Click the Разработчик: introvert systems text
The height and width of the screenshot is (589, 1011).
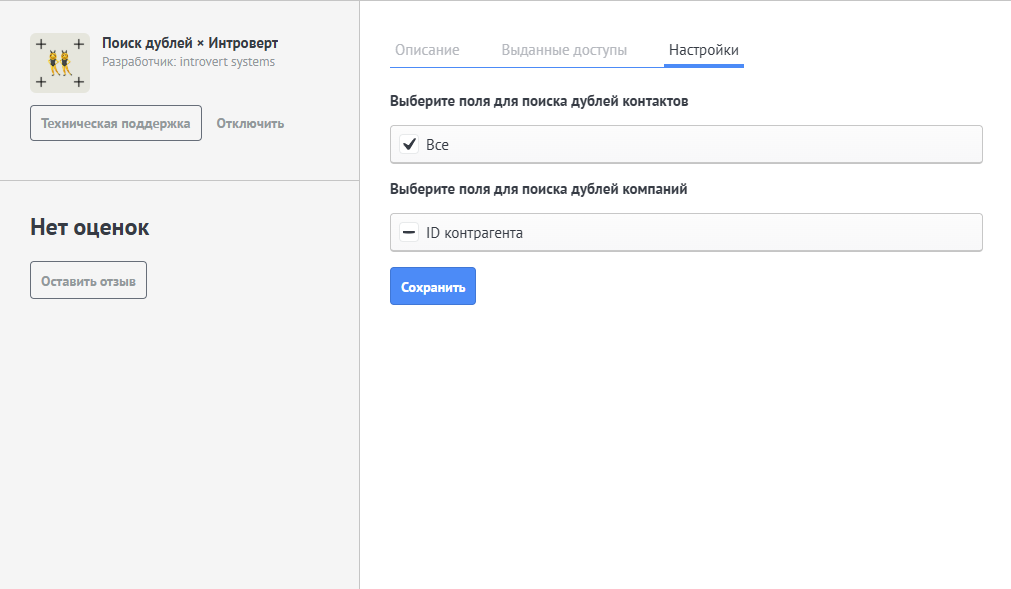(188, 62)
